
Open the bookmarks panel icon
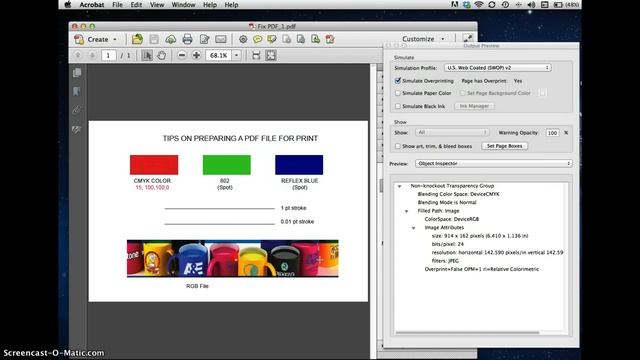pyautogui.click(x=77, y=91)
